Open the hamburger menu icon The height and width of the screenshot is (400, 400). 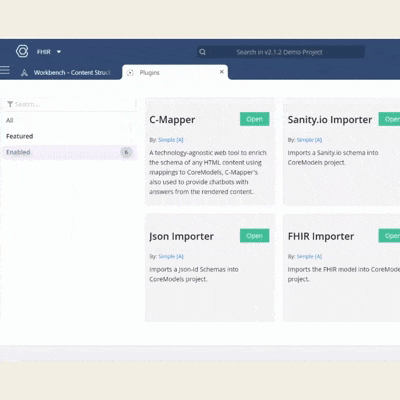coord(5,70)
